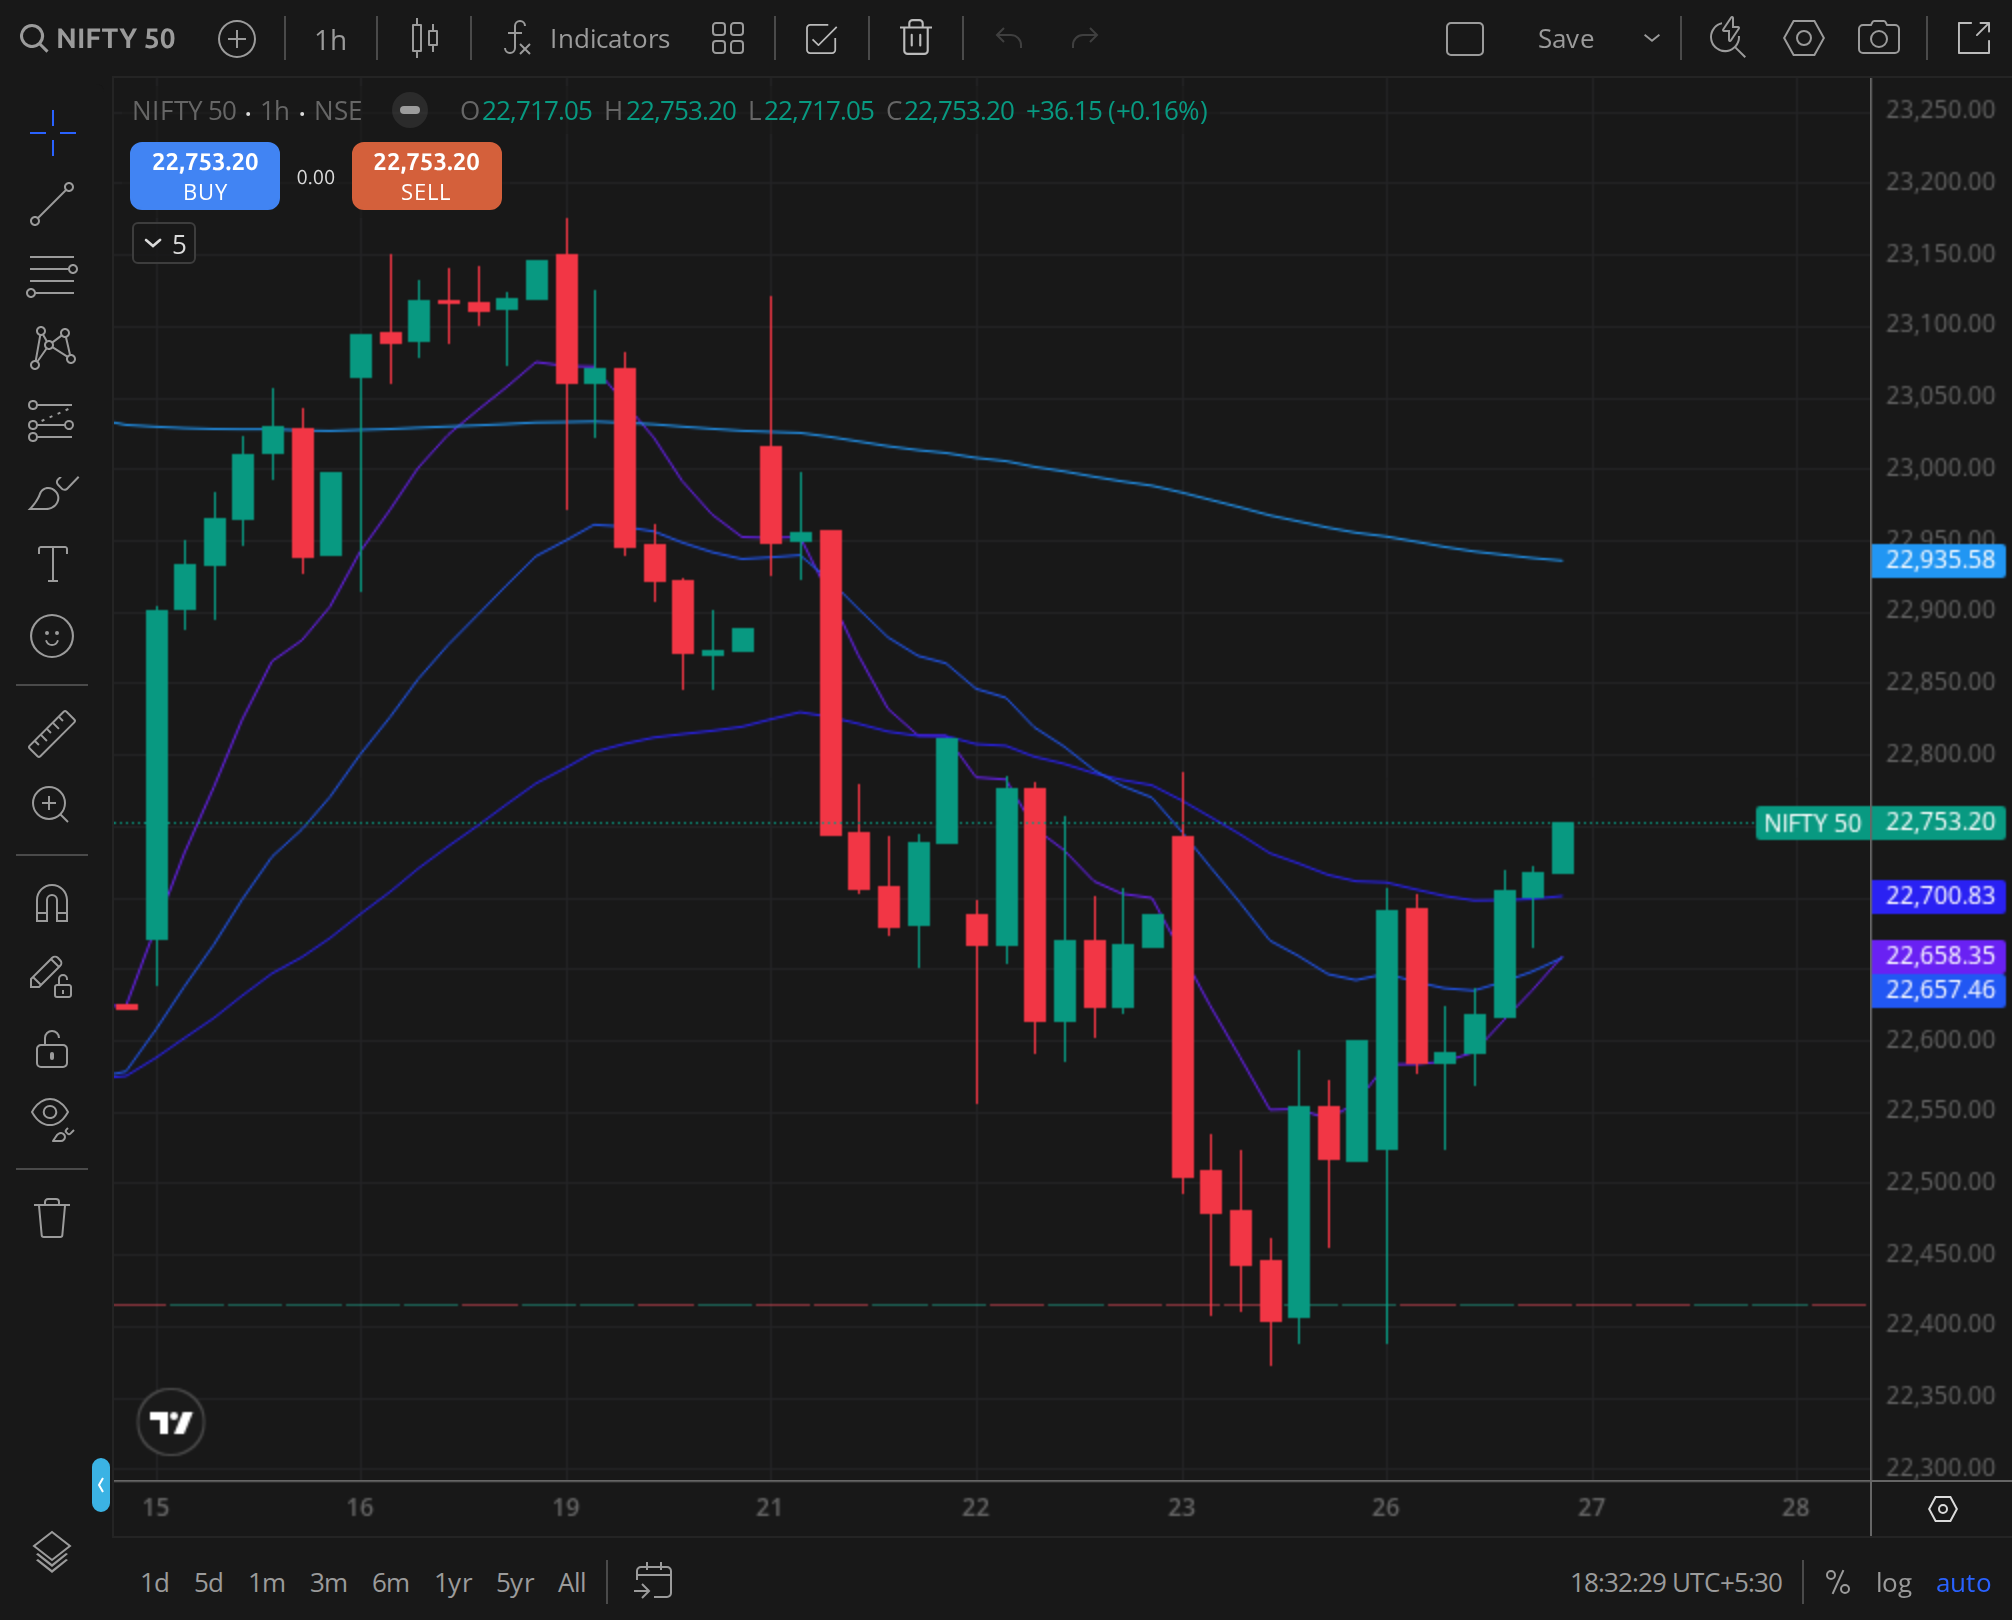Select the patterns drawing tool
2012x1620 pixels.
coord(52,348)
